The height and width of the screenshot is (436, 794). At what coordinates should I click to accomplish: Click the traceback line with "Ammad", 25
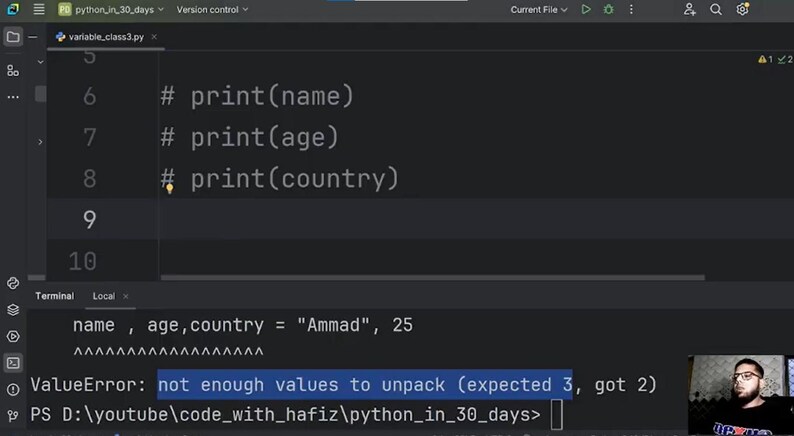click(x=243, y=325)
